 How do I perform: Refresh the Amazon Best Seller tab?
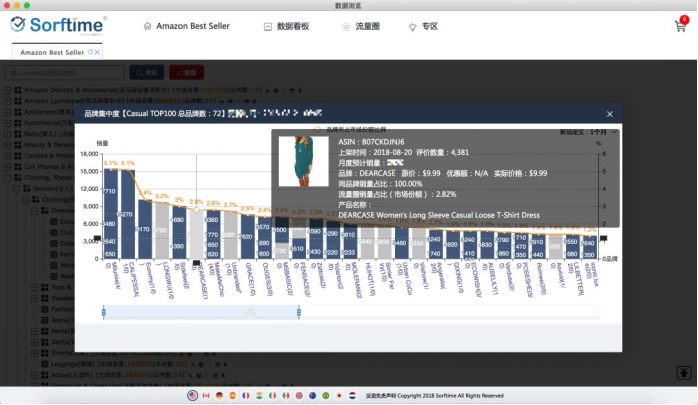pyautogui.click(x=90, y=50)
